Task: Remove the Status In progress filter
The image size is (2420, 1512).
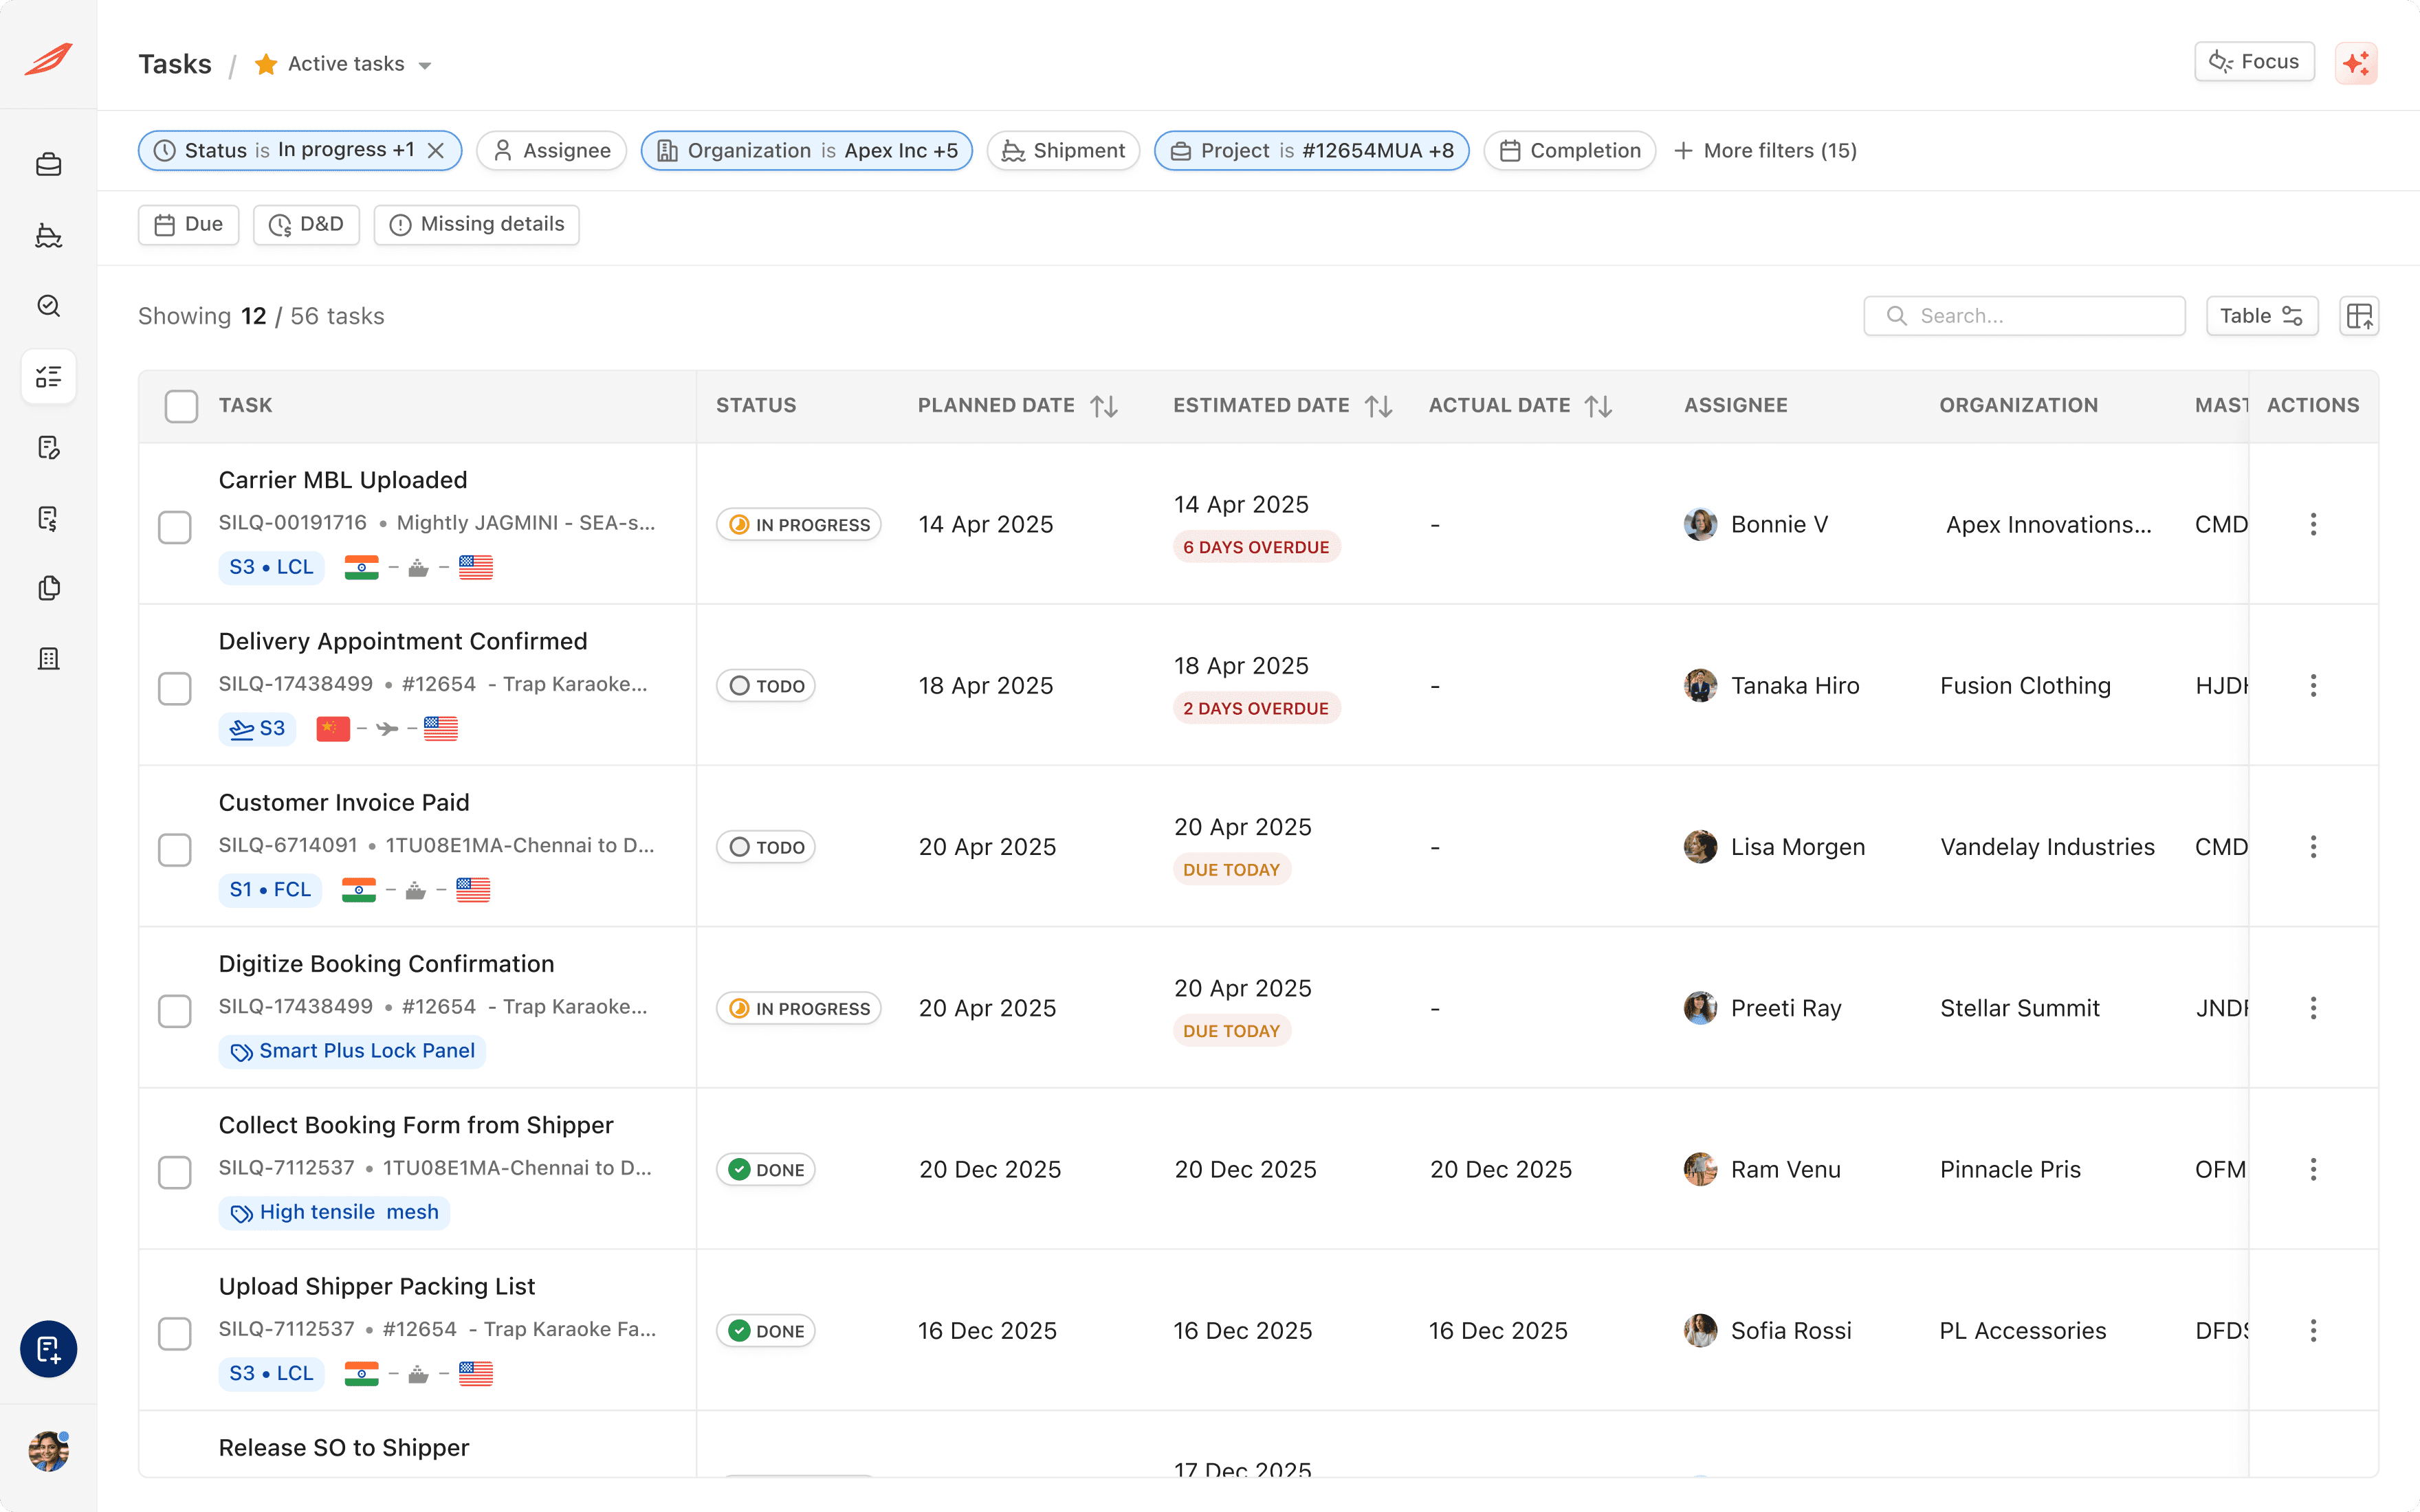Action: click(x=436, y=151)
